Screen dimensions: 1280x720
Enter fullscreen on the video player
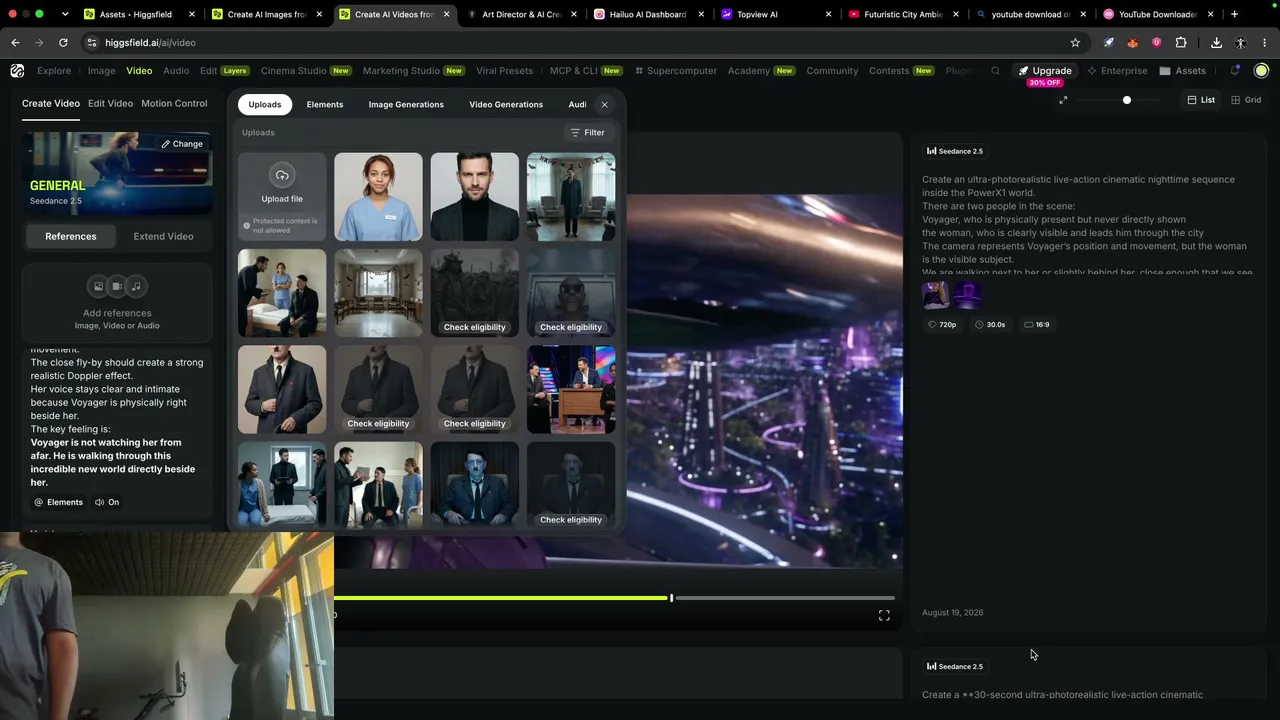tap(884, 615)
